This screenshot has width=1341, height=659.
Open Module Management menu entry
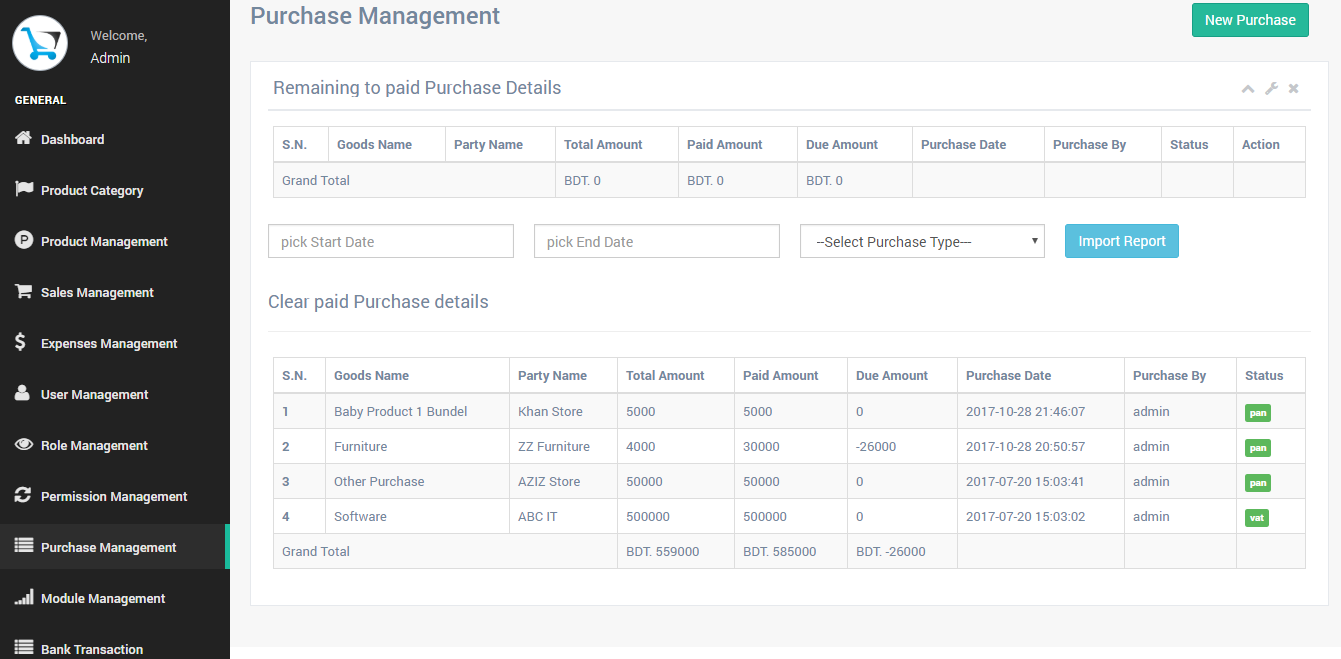tap(114, 598)
